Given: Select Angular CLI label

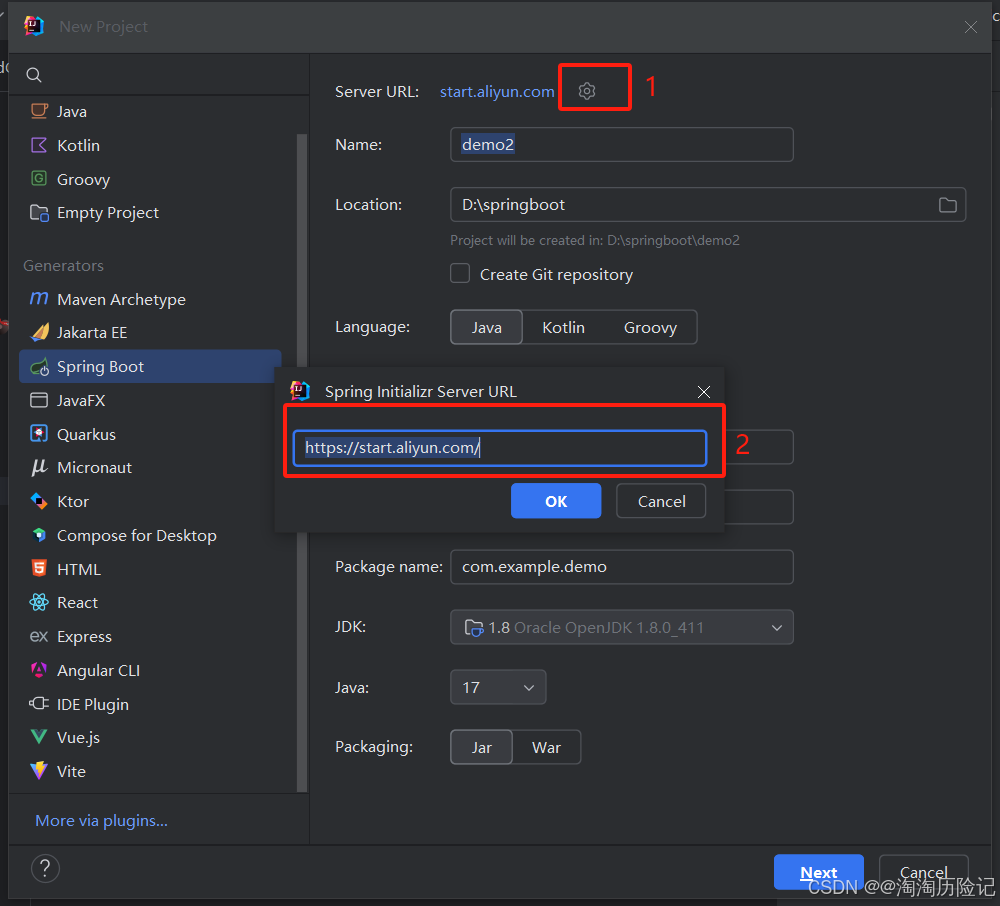Looking at the screenshot, I should 98,671.
